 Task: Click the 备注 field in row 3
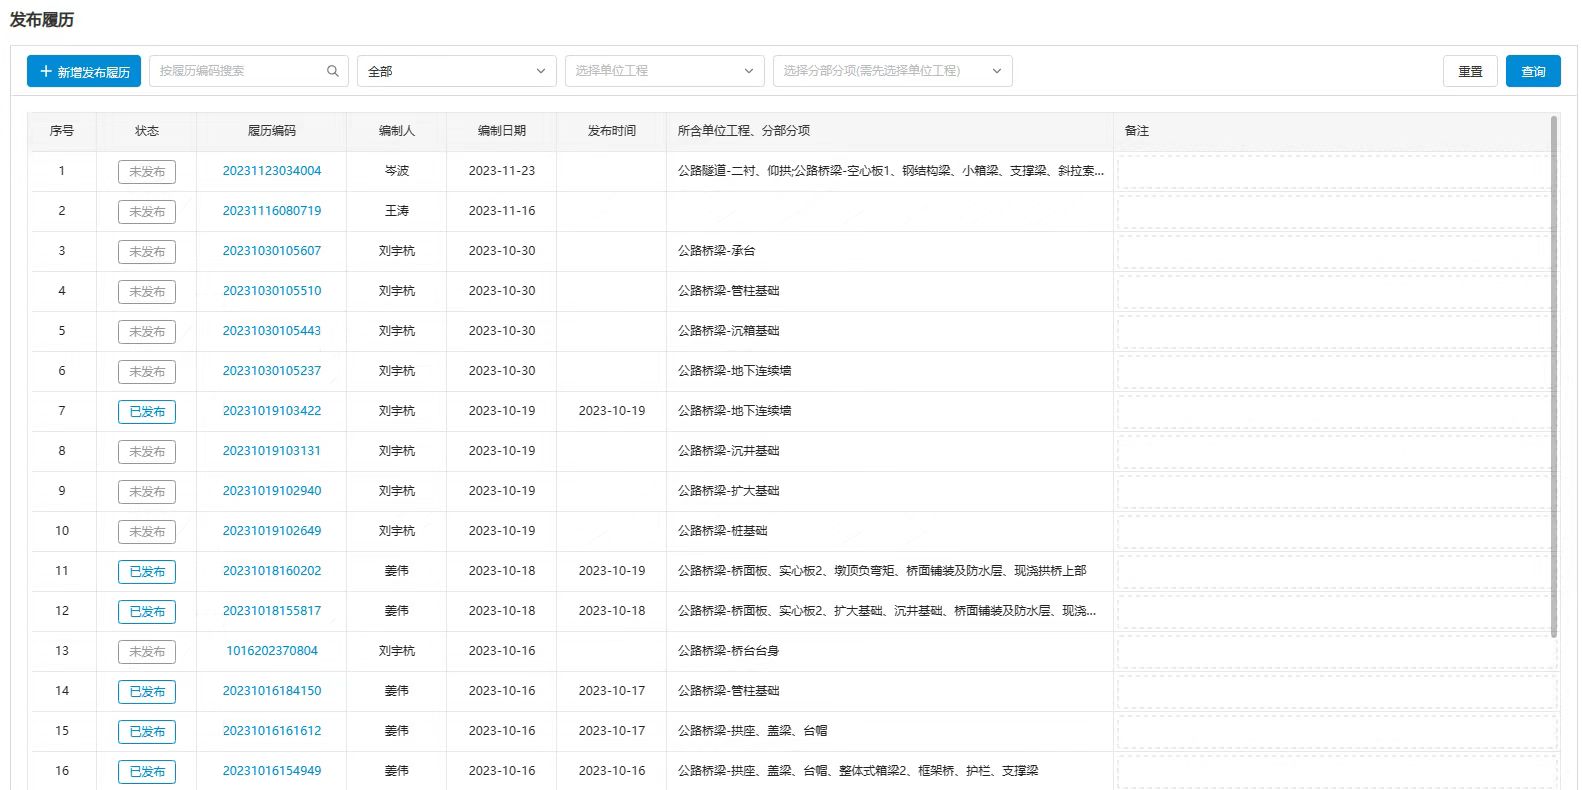coord(1337,252)
